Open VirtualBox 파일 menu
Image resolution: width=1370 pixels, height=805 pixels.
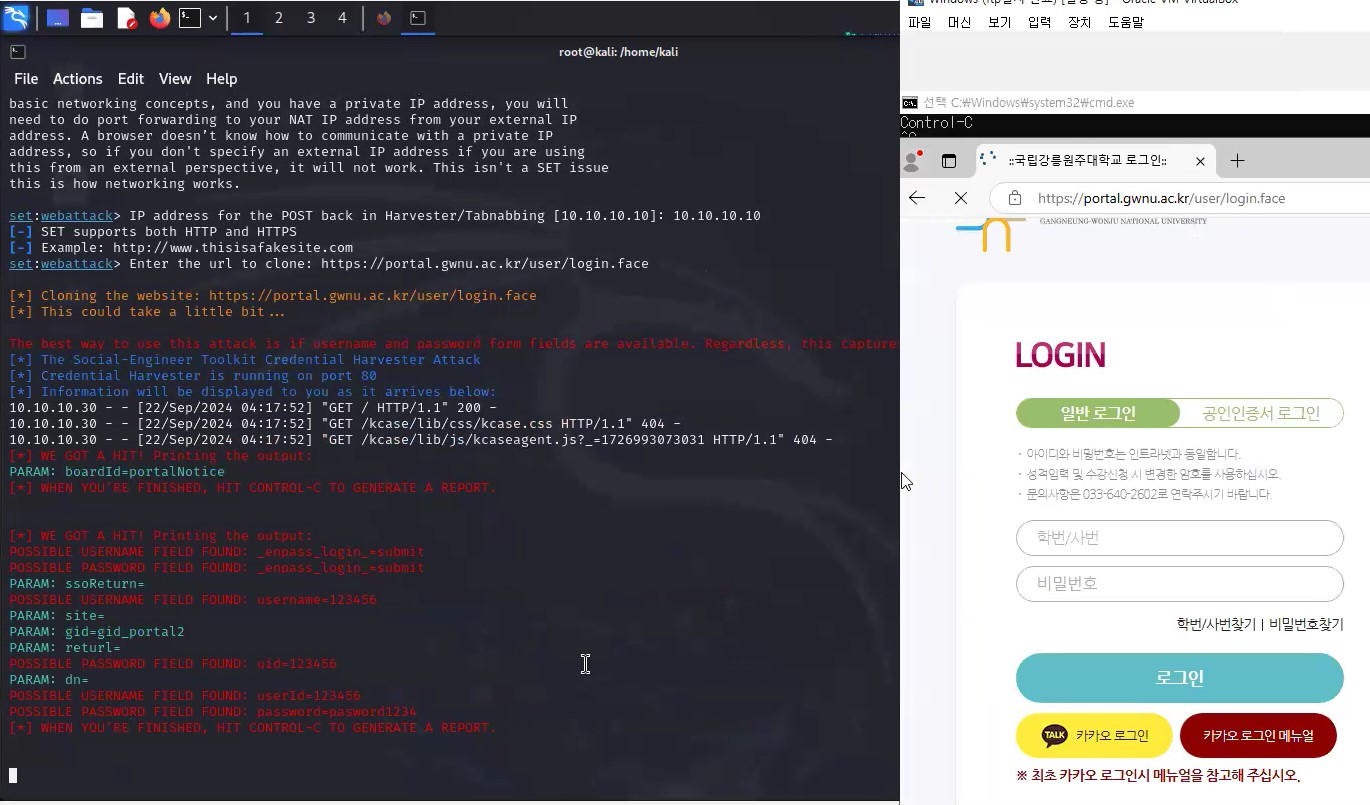tap(919, 22)
